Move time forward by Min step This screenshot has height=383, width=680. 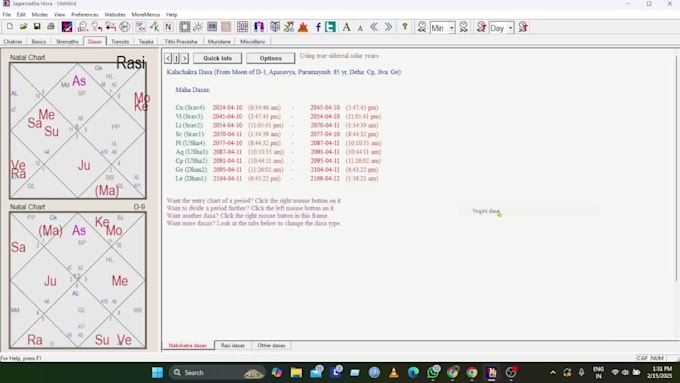coord(464,27)
